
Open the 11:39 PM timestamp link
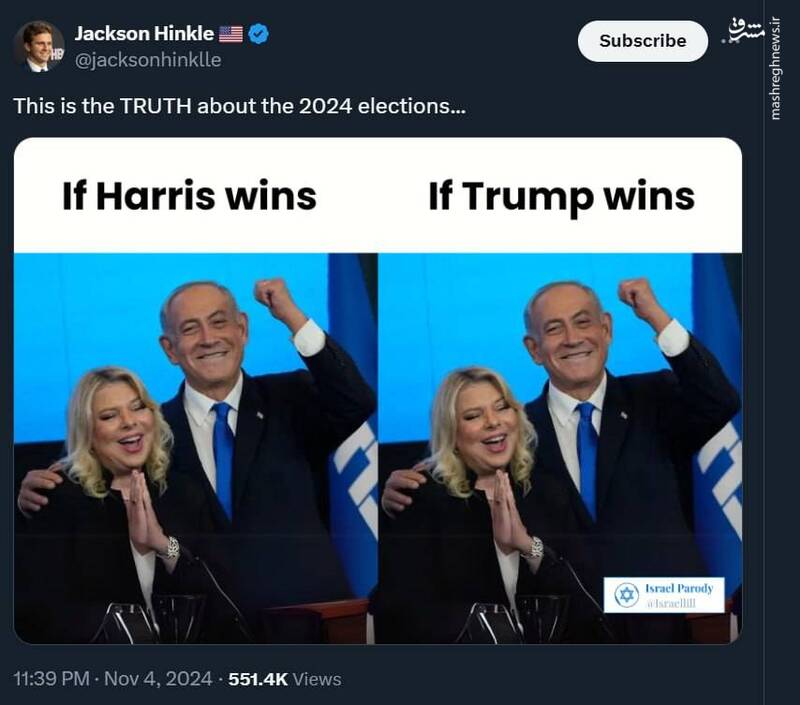click(51, 679)
